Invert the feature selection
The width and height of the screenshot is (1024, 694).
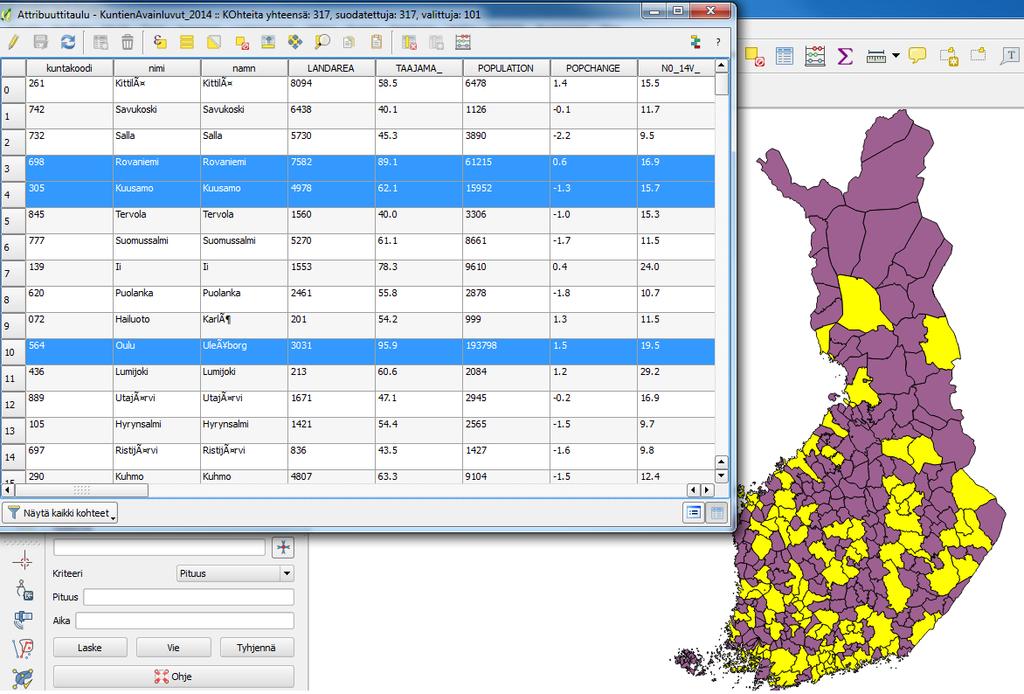tap(214, 42)
